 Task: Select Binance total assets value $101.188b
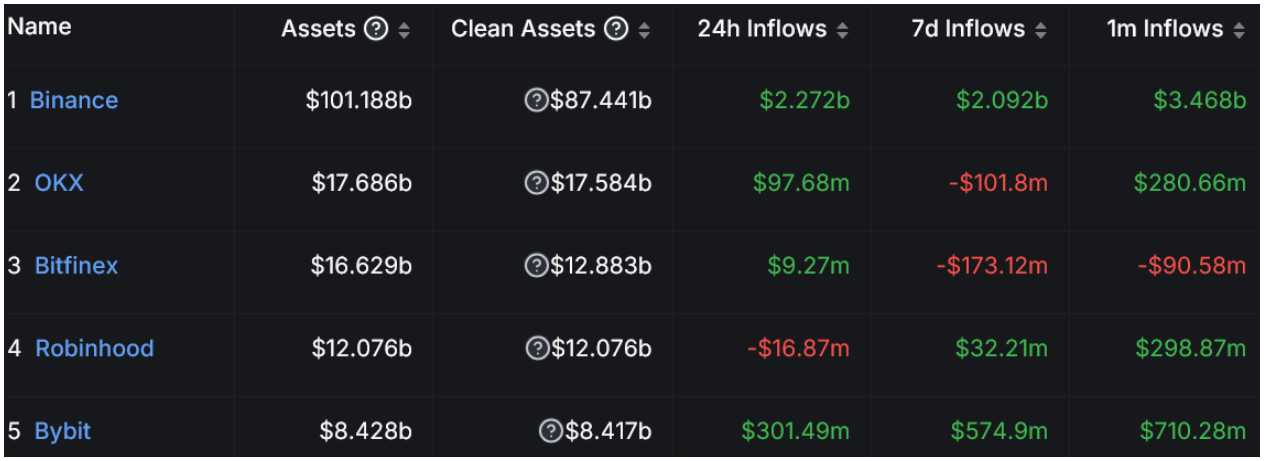pos(359,100)
